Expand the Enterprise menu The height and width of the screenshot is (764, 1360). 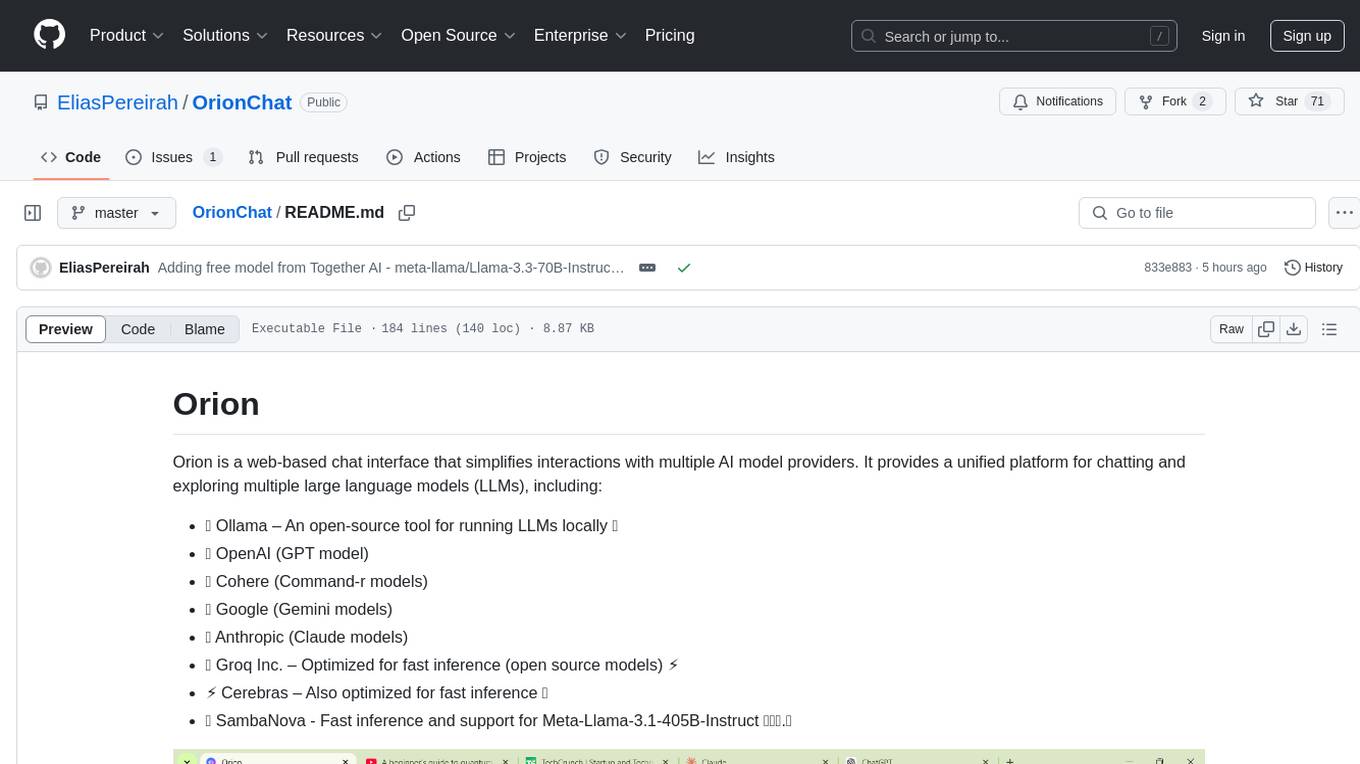click(x=580, y=35)
